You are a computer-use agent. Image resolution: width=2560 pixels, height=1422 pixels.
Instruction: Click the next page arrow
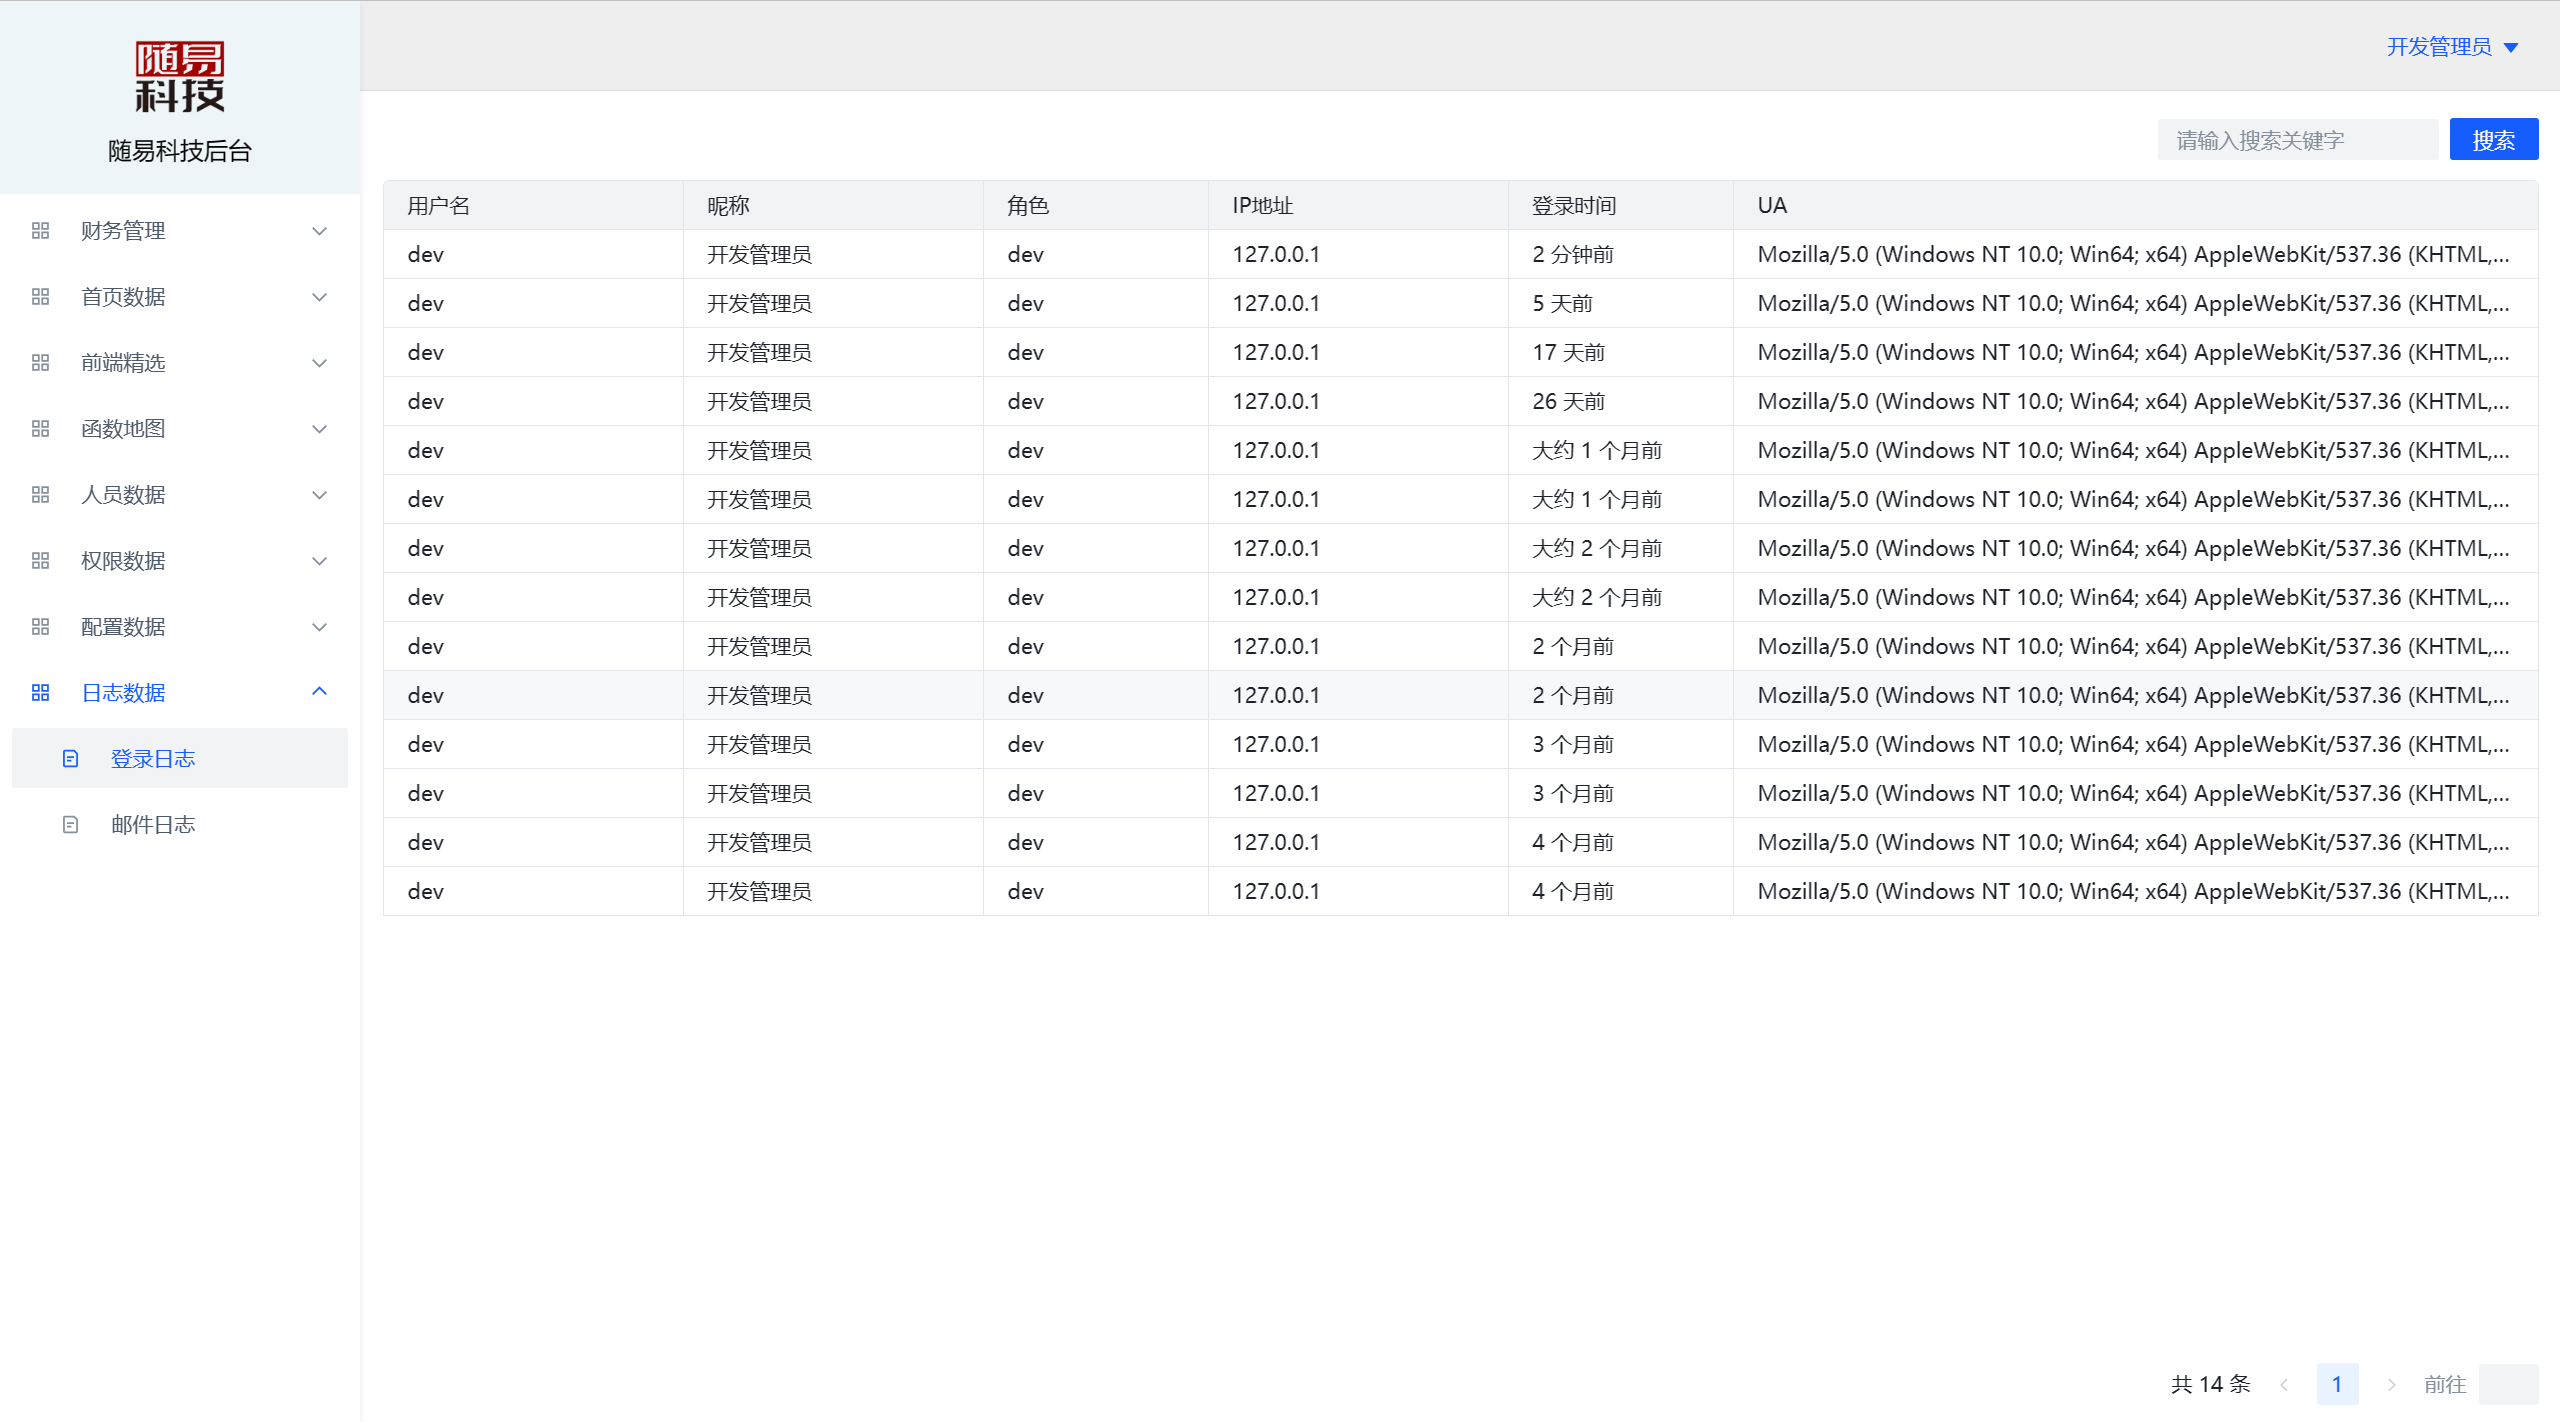[2391, 1384]
